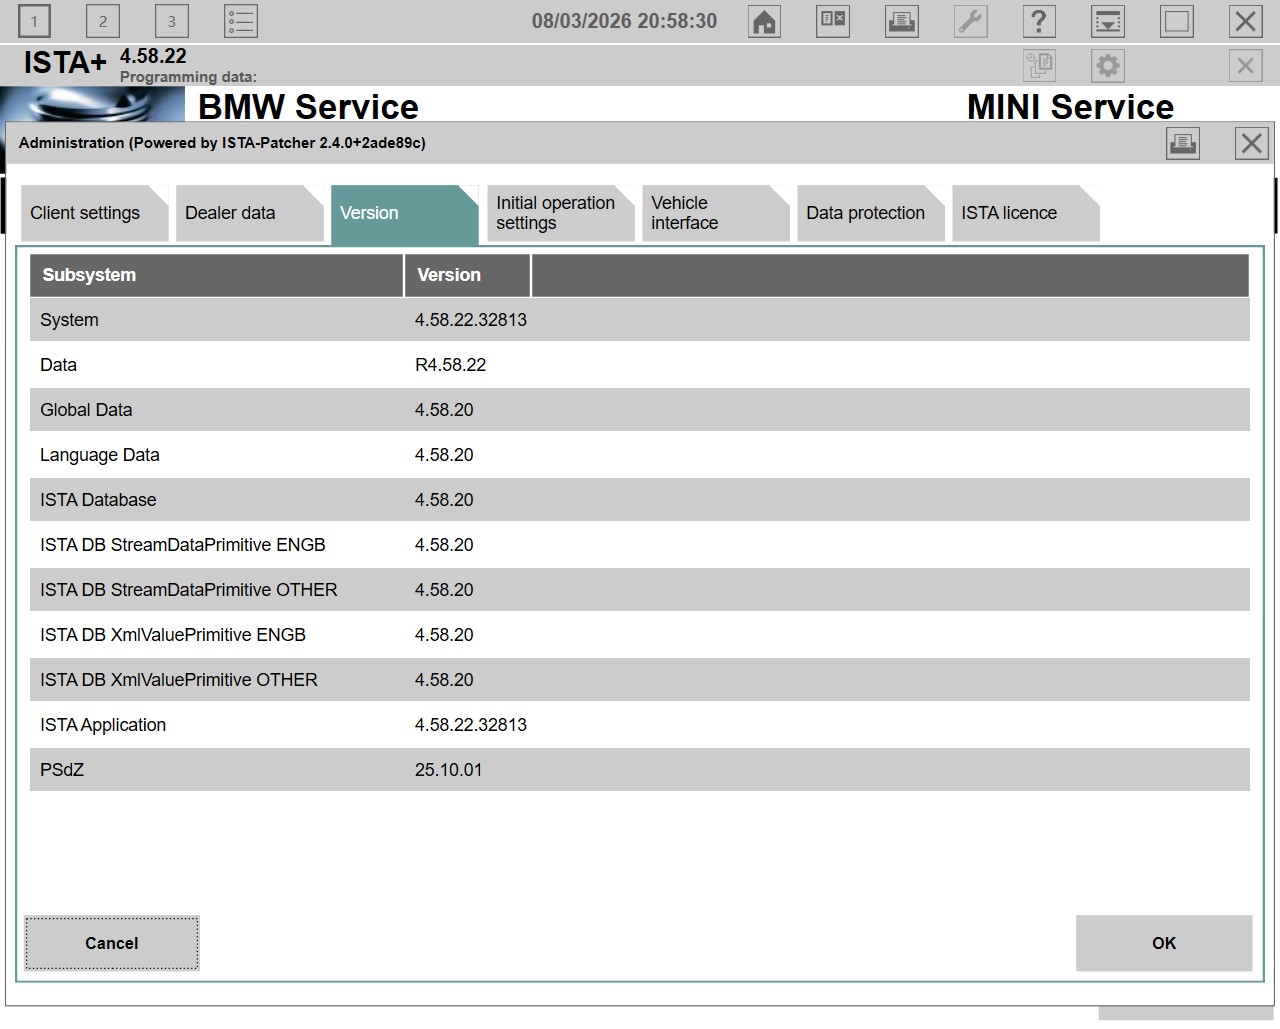1280x1029 pixels.
Task: Select session tab number 2
Action: point(103,21)
